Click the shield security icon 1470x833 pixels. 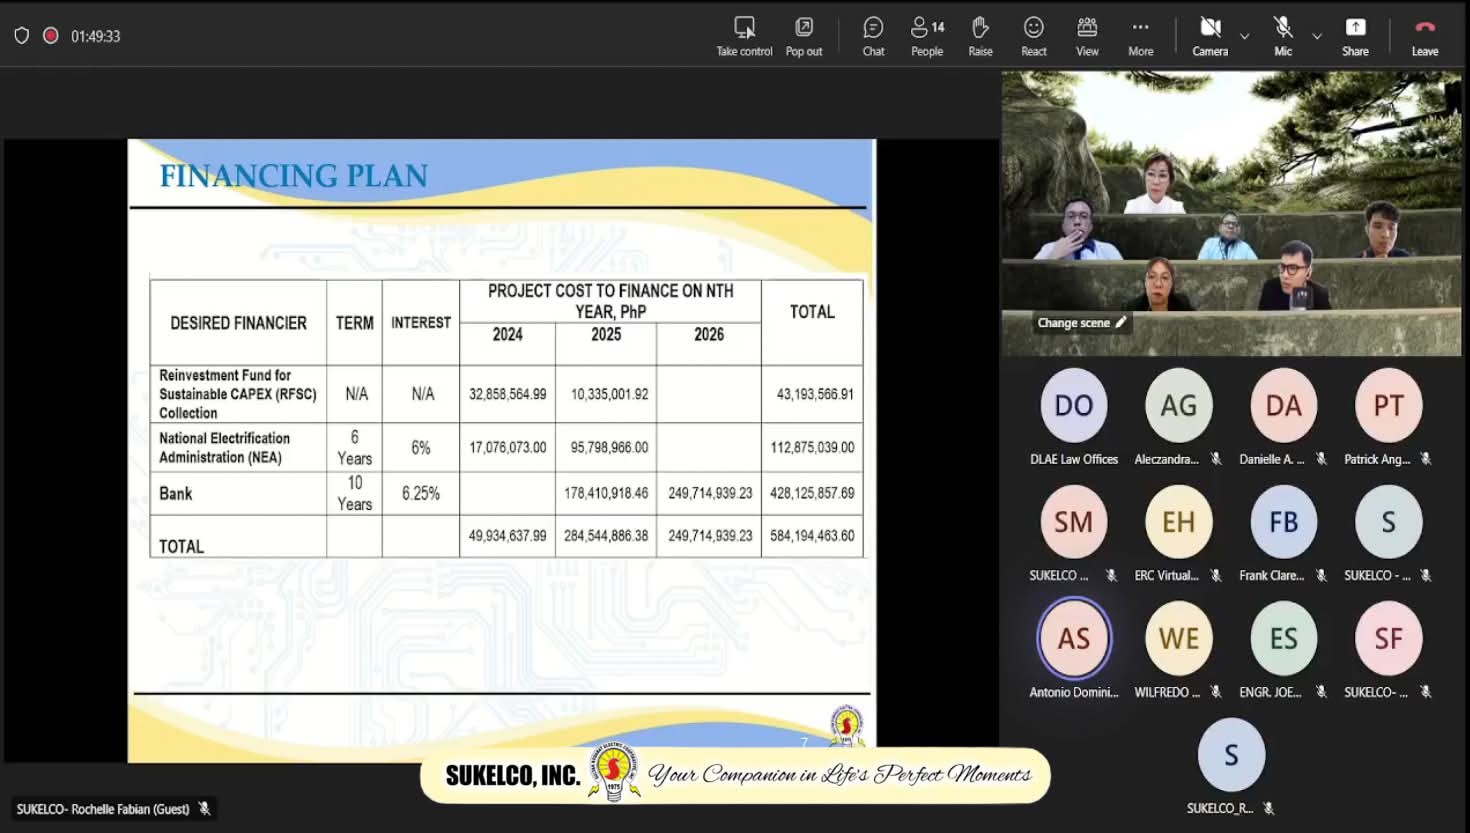click(22, 36)
